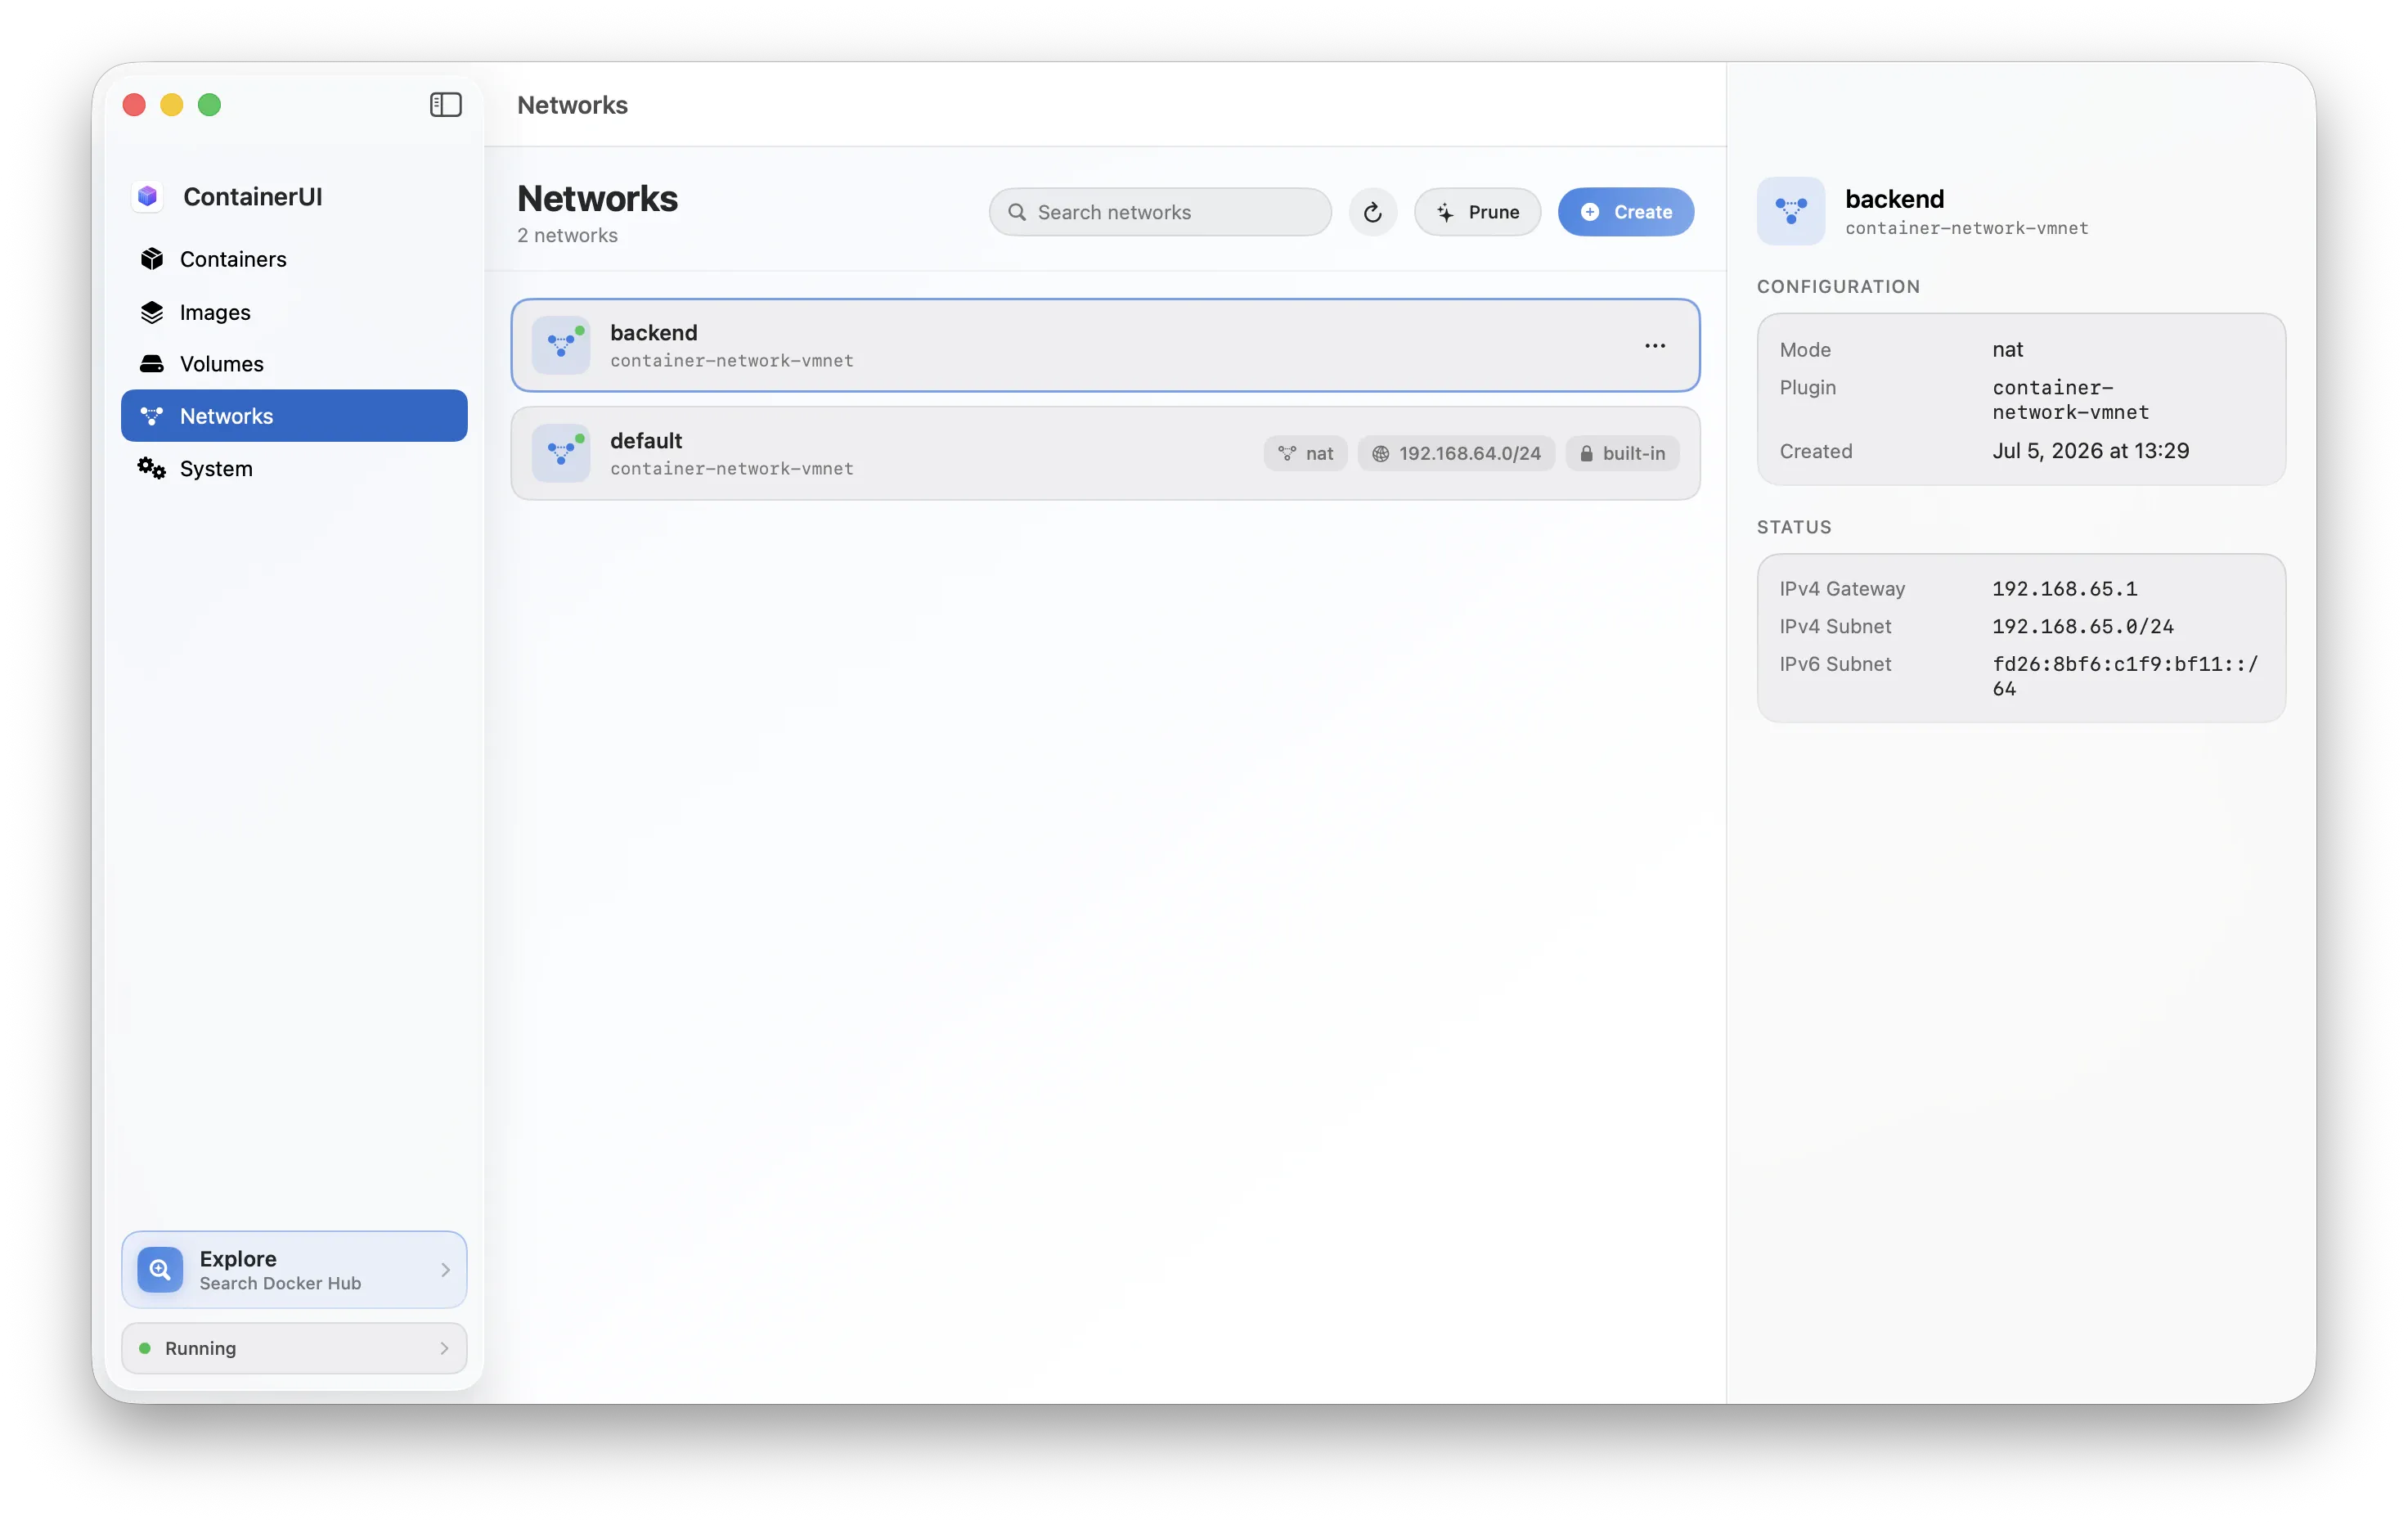Click the search magnifier icon
Screen dimensions: 2408x1525
click(x=1017, y=212)
